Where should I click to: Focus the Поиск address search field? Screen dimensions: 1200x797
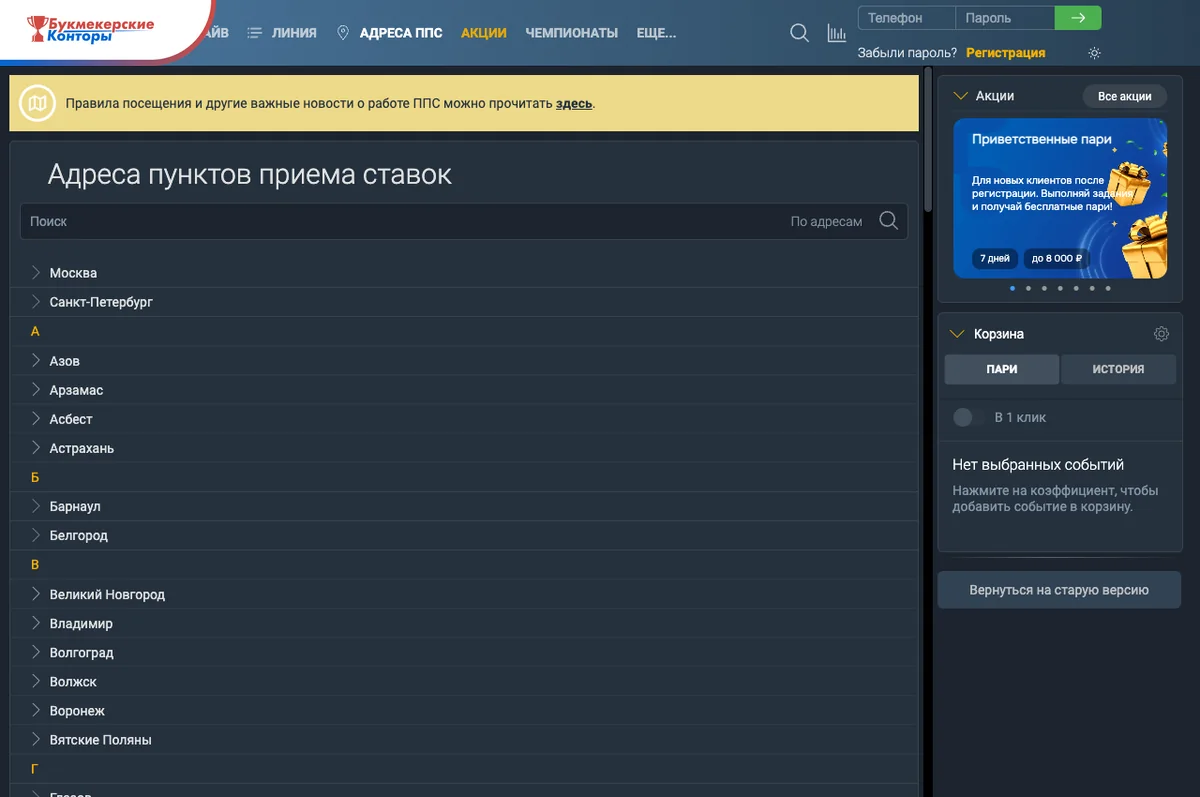coord(400,221)
